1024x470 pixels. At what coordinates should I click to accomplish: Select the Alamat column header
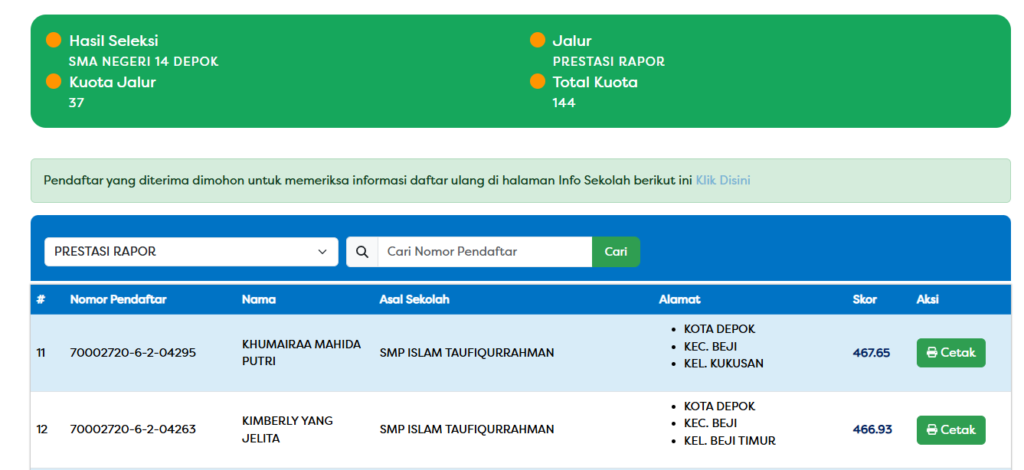coord(679,299)
